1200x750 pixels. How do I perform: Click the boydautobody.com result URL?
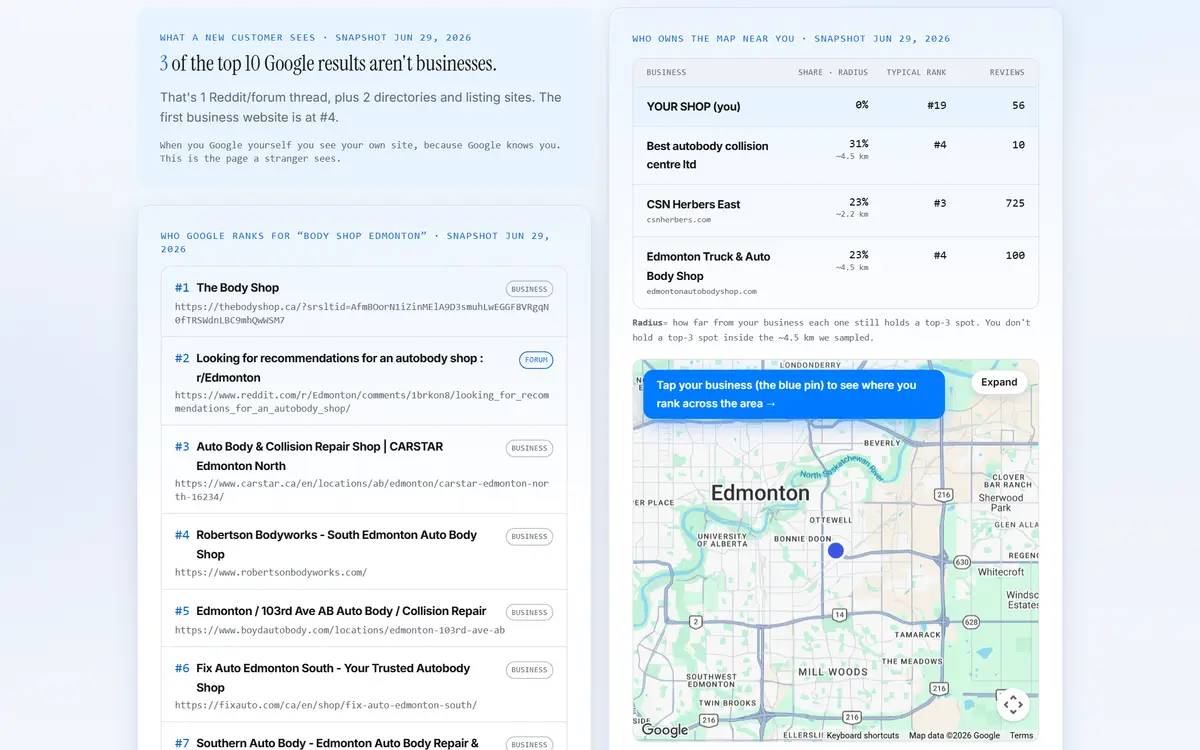[340, 631]
